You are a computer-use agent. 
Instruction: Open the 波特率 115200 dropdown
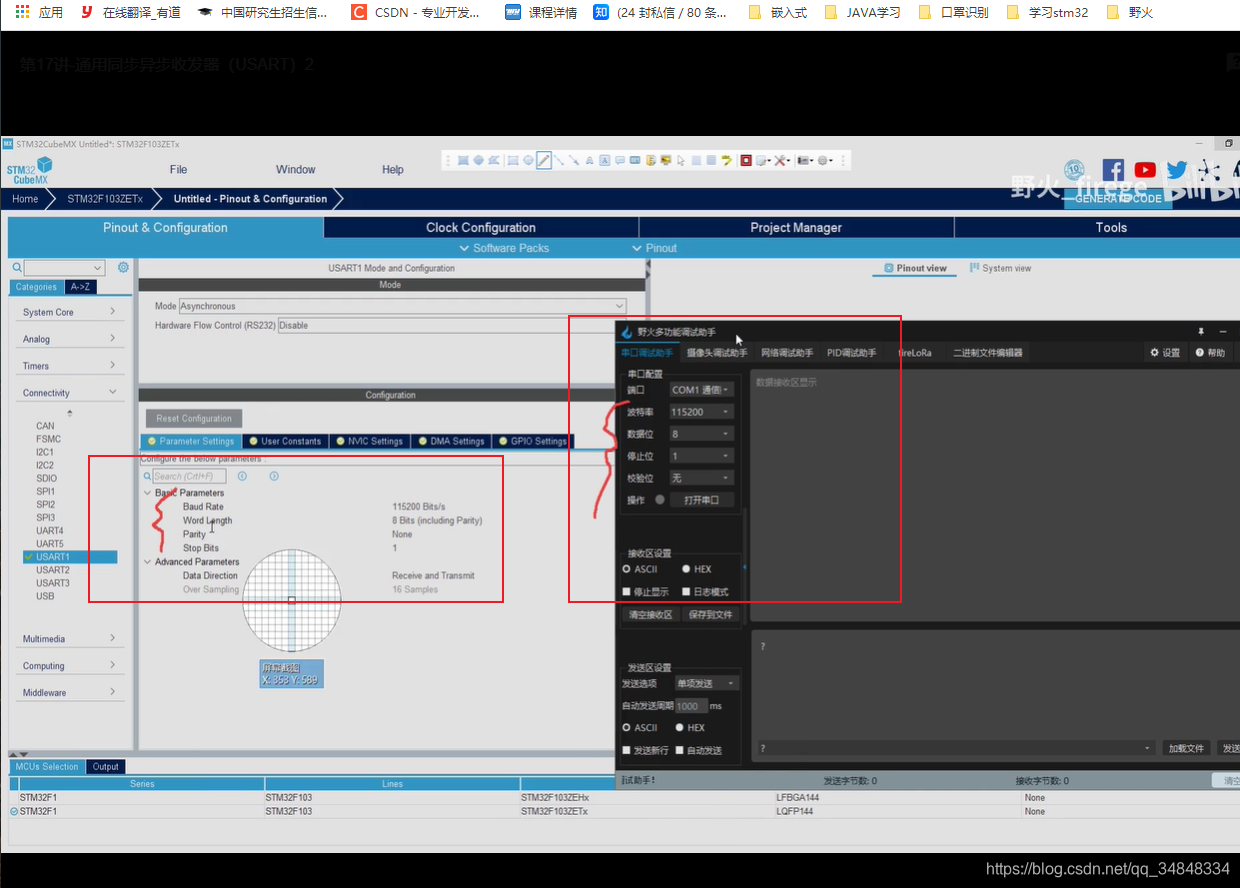(701, 412)
